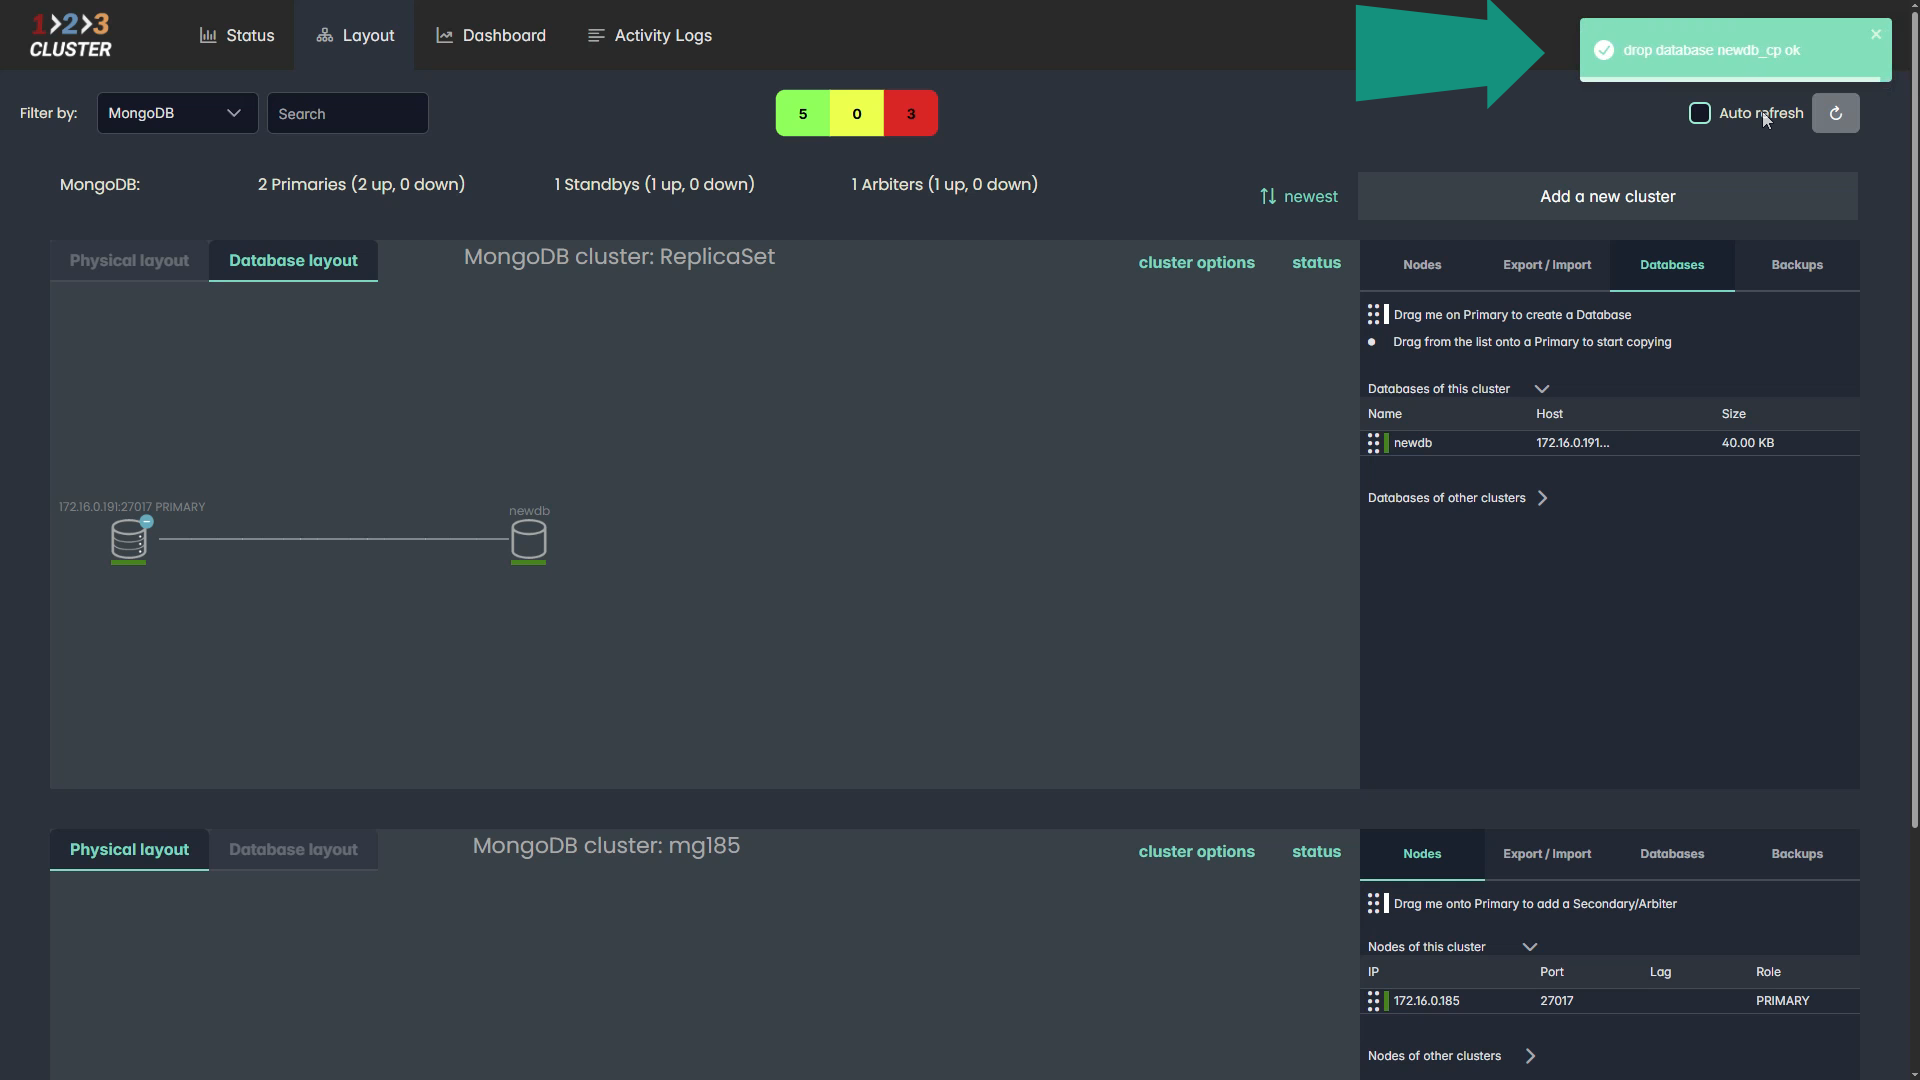Click the 2 Primaries summary text
The height and width of the screenshot is (1080, 1920).
point(361,184)
